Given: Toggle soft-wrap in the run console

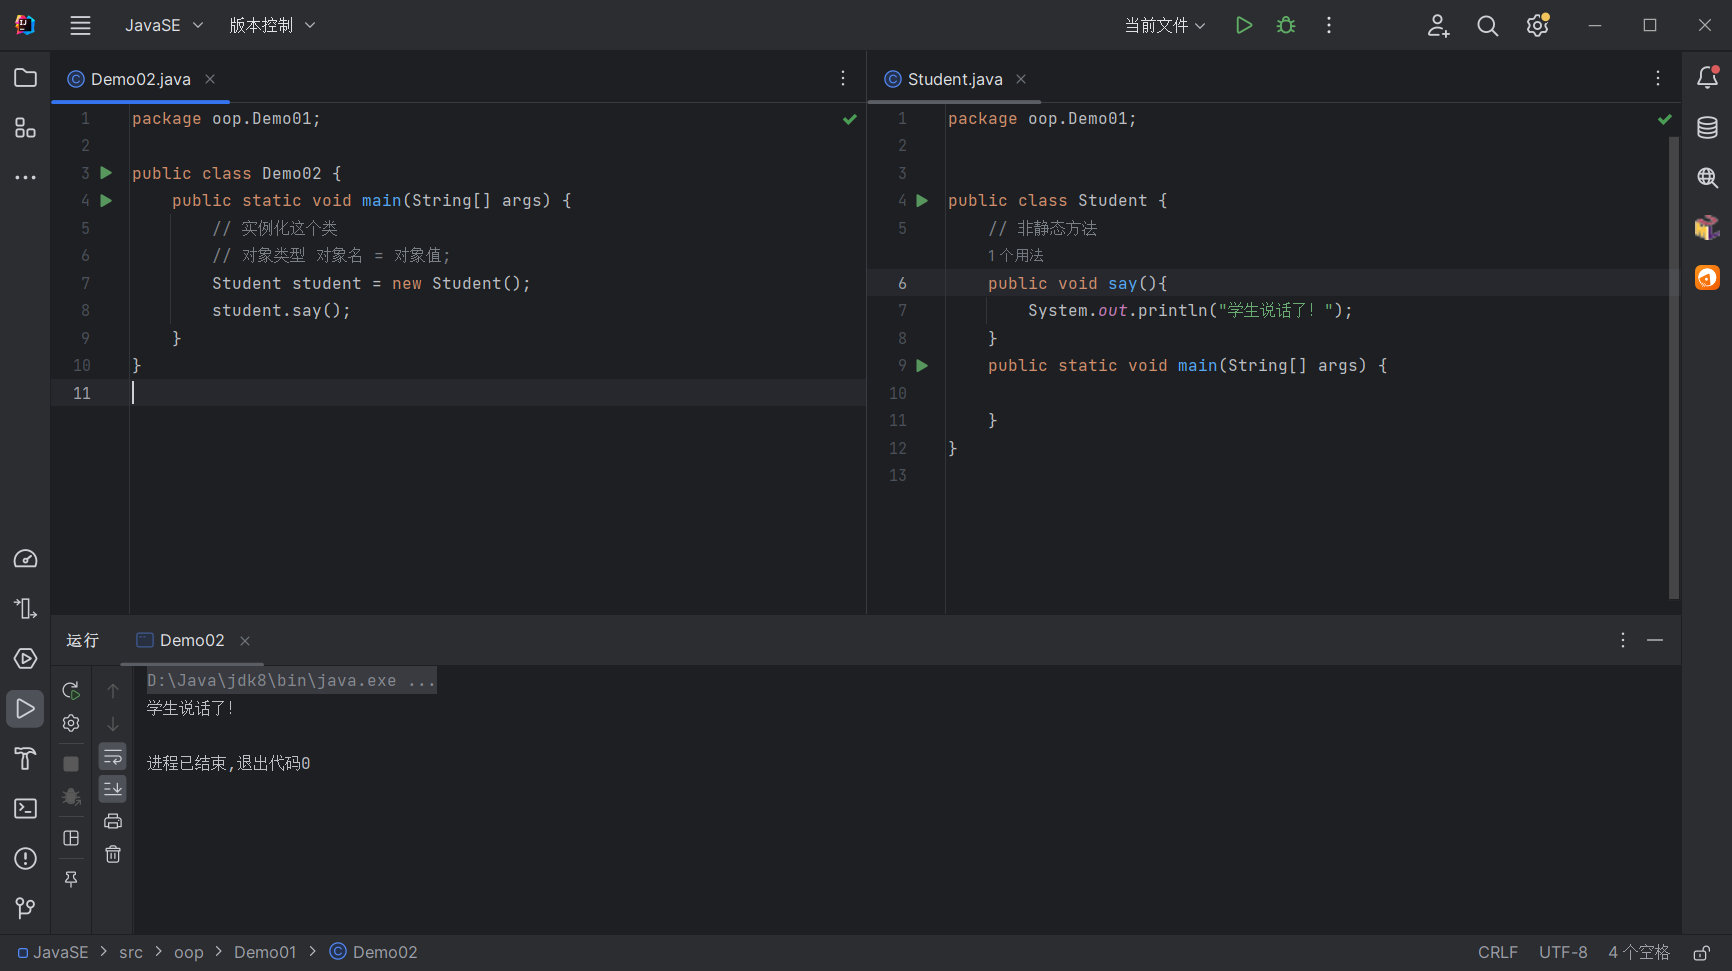Looking at the screenshot, I should point(113,757).
